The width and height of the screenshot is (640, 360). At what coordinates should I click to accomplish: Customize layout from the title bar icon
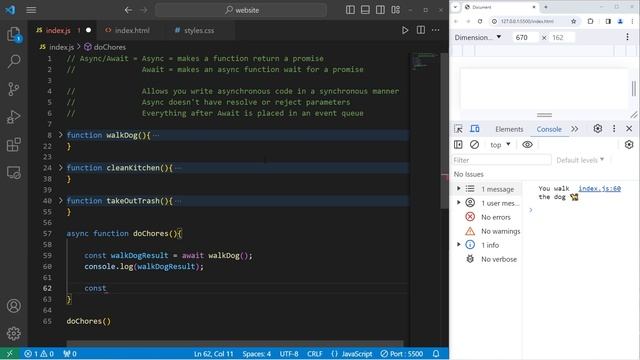click(x=396, y=10)
